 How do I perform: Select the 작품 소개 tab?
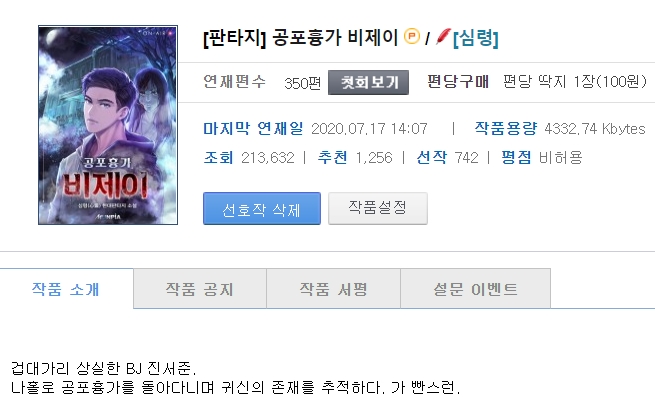click(x=66, y=289)
